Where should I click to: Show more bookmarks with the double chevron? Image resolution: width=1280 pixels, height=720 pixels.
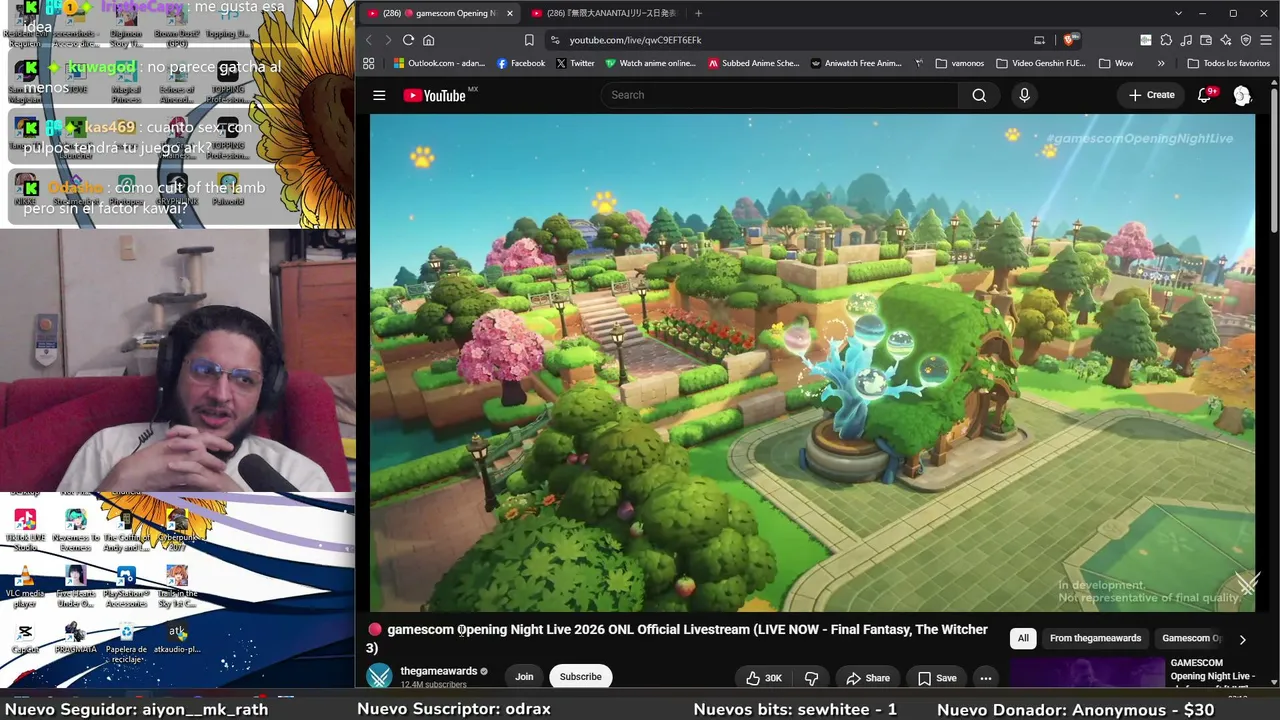(1161, 63)
